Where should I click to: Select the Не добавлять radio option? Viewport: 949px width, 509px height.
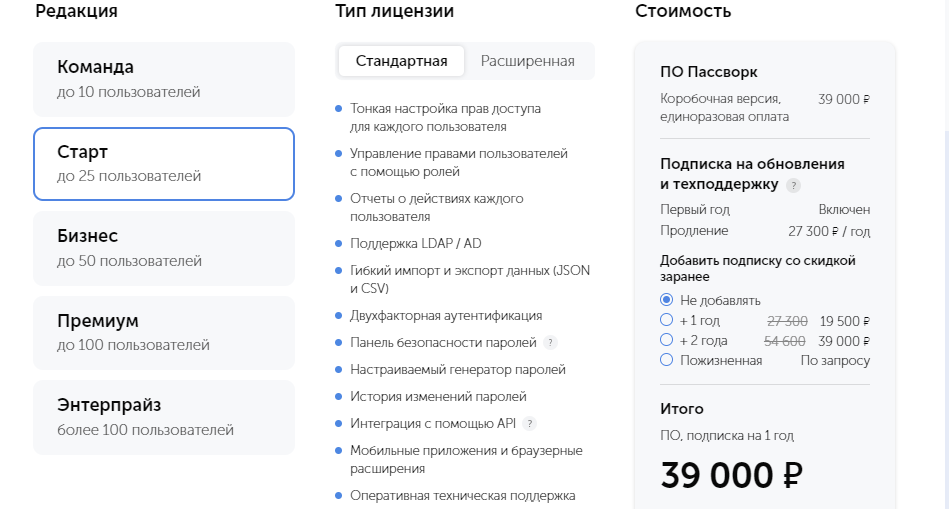click(x=667, y=300)
